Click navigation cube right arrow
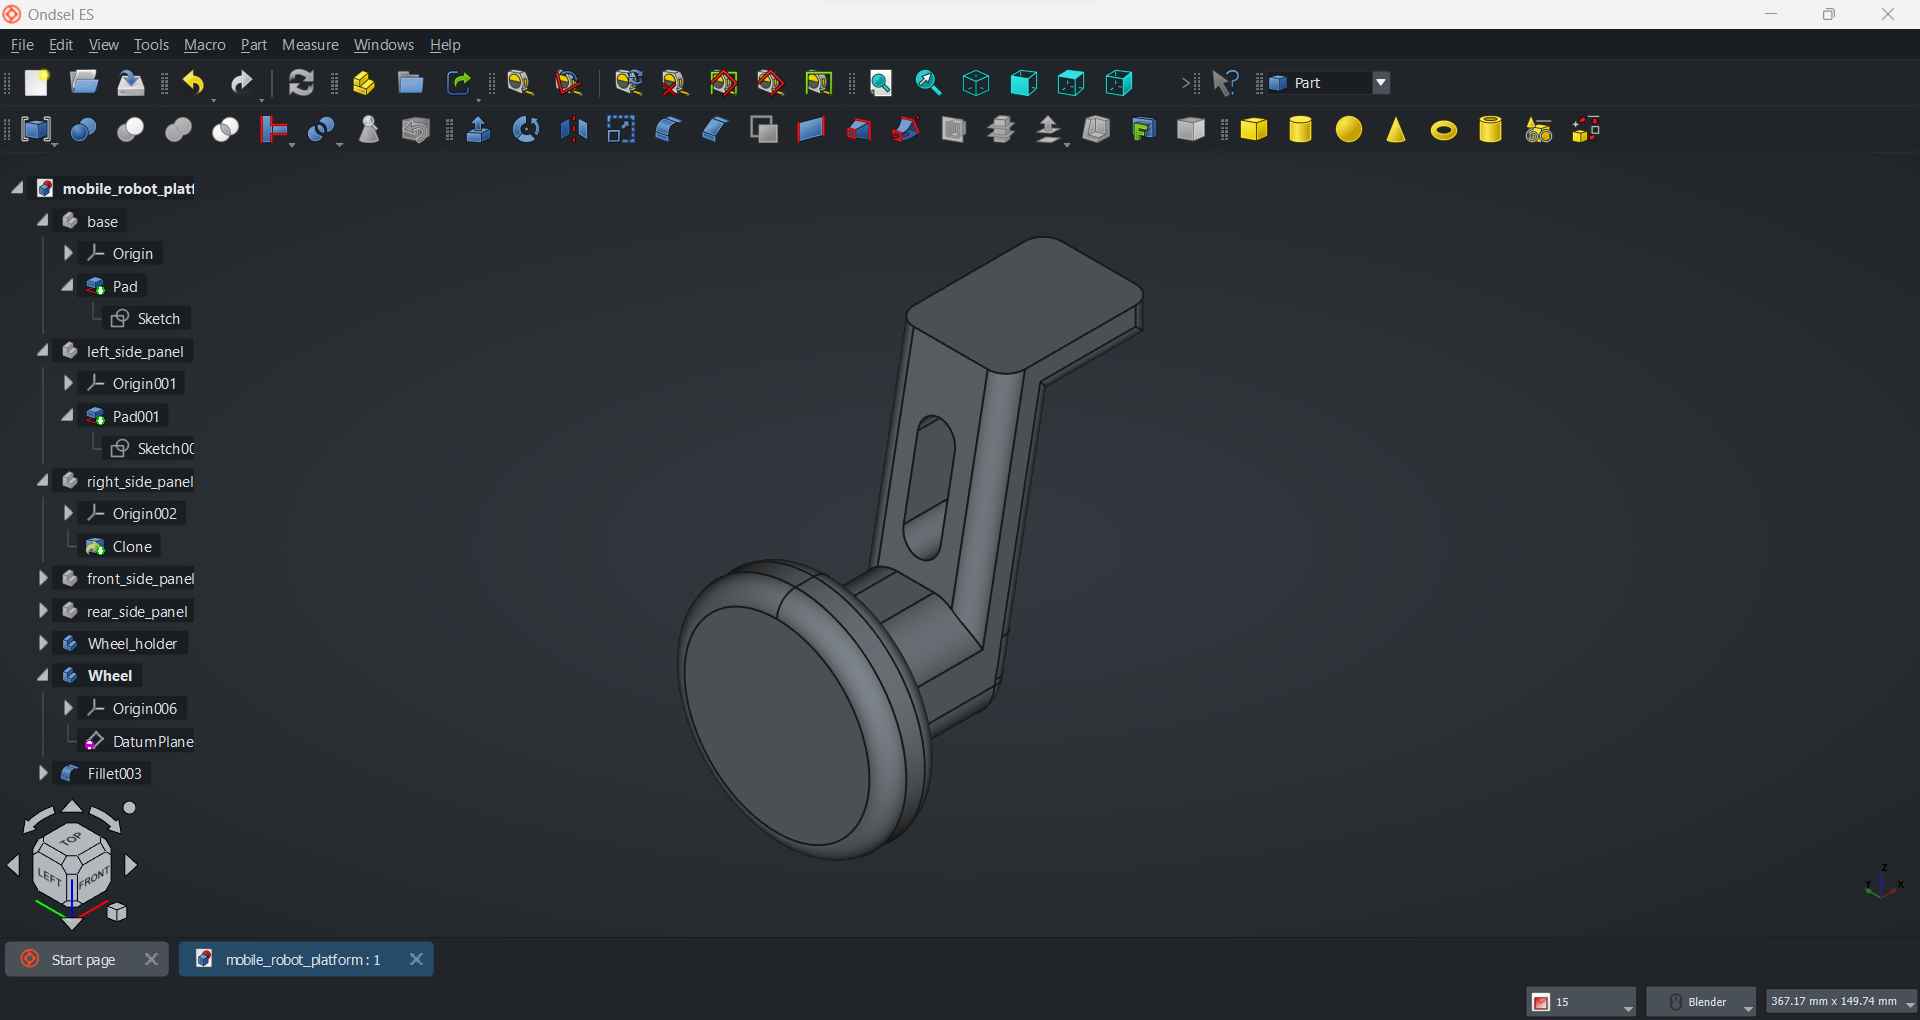1920x1020 pixels. point(131,866)
